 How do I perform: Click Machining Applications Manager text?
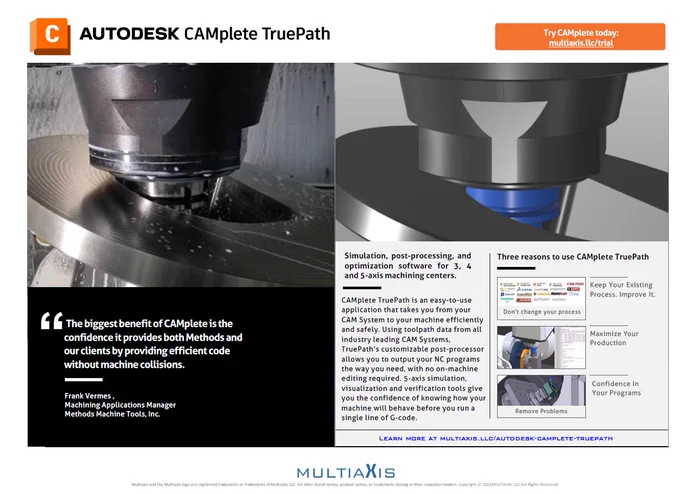[120, 405]
